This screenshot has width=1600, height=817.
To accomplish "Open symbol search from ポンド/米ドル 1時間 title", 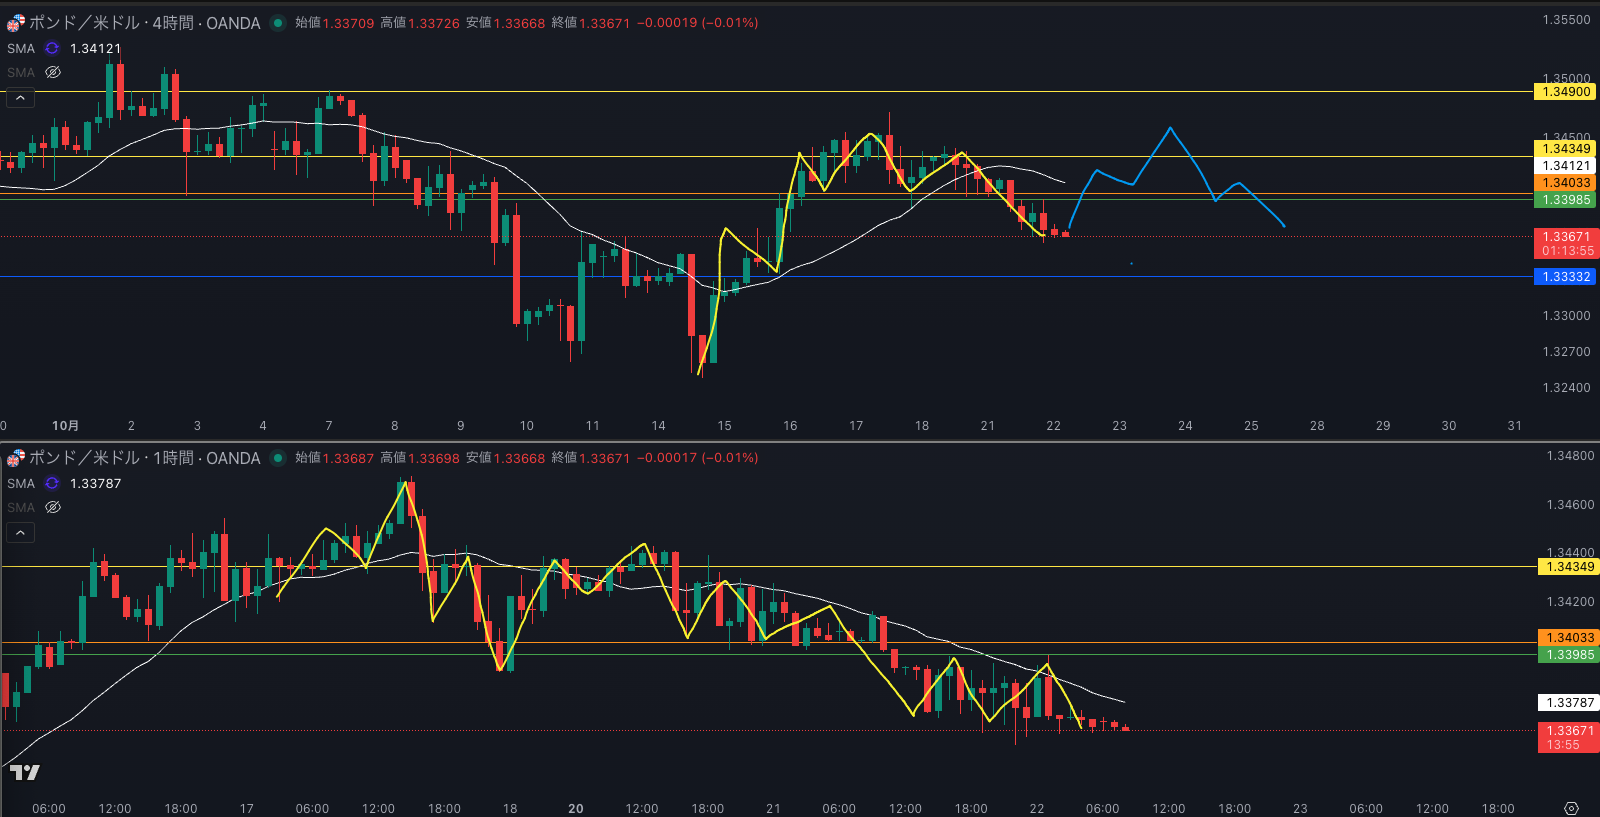I will coord(144,458).
